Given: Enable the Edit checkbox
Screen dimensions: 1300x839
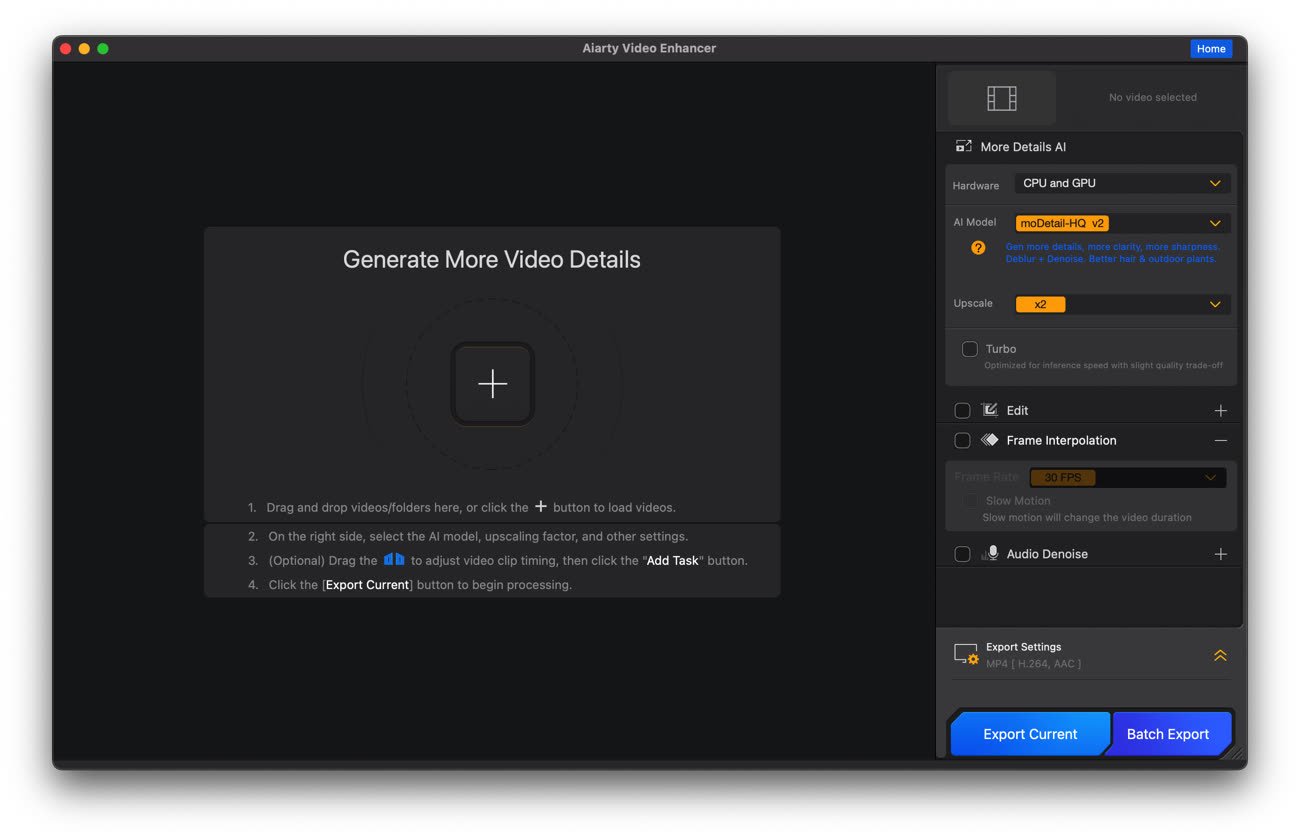Looking at the screenshot, I should 962,410.
